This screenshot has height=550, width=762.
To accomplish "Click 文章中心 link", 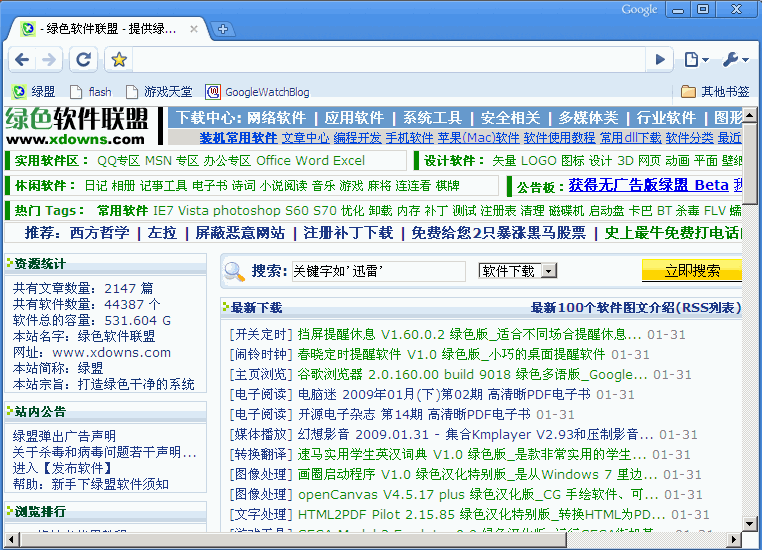I will click(306, 138).
